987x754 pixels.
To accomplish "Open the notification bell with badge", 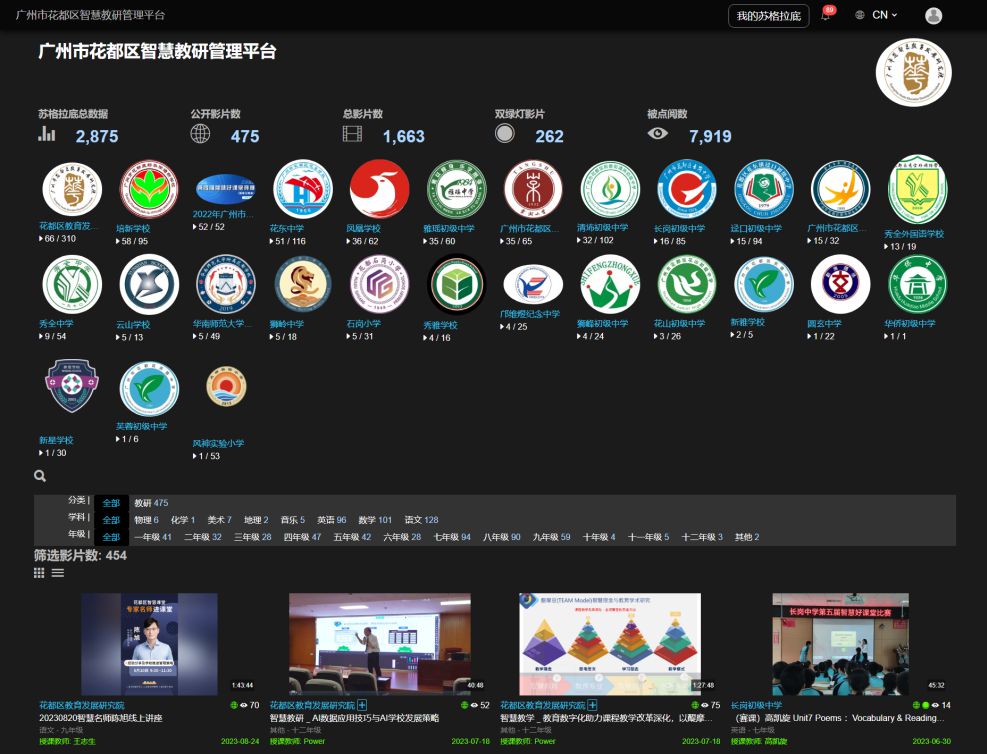I will [x=826, y=16].
